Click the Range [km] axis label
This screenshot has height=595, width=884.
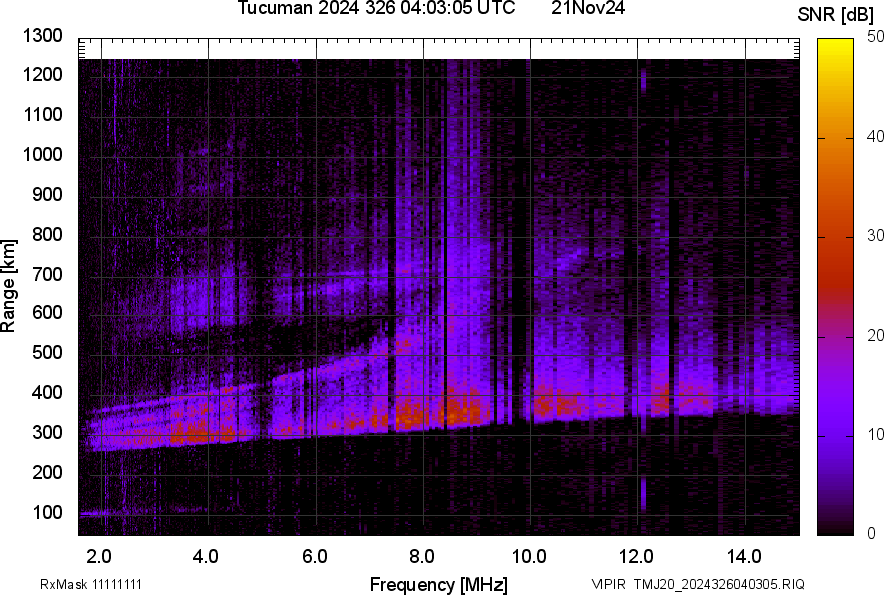coord(9,287)
